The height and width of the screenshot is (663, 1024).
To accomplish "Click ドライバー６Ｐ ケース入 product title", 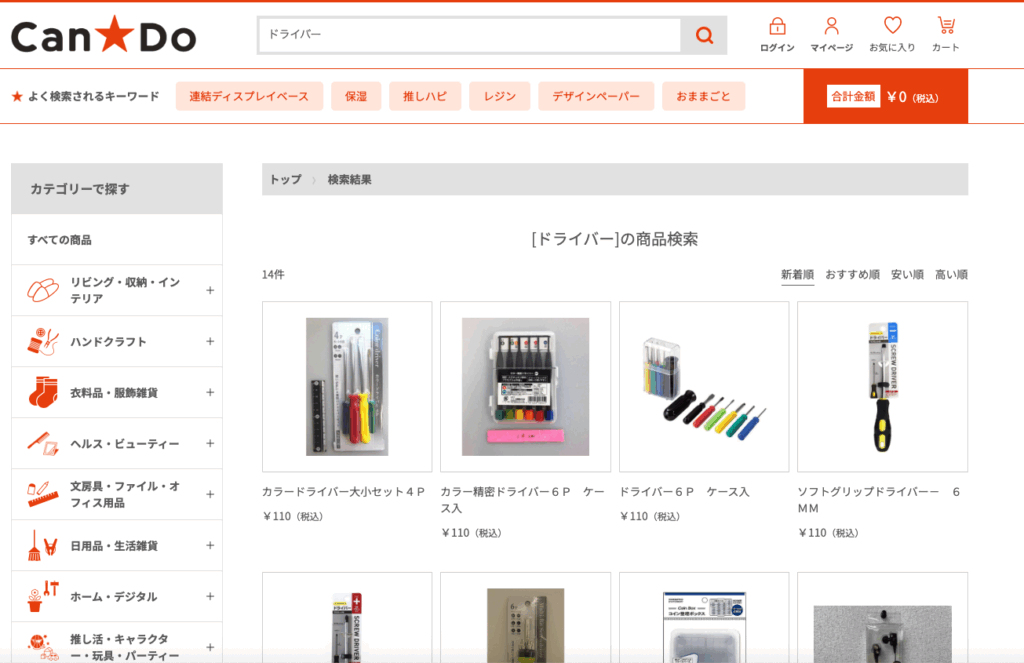I will (684, 492).
